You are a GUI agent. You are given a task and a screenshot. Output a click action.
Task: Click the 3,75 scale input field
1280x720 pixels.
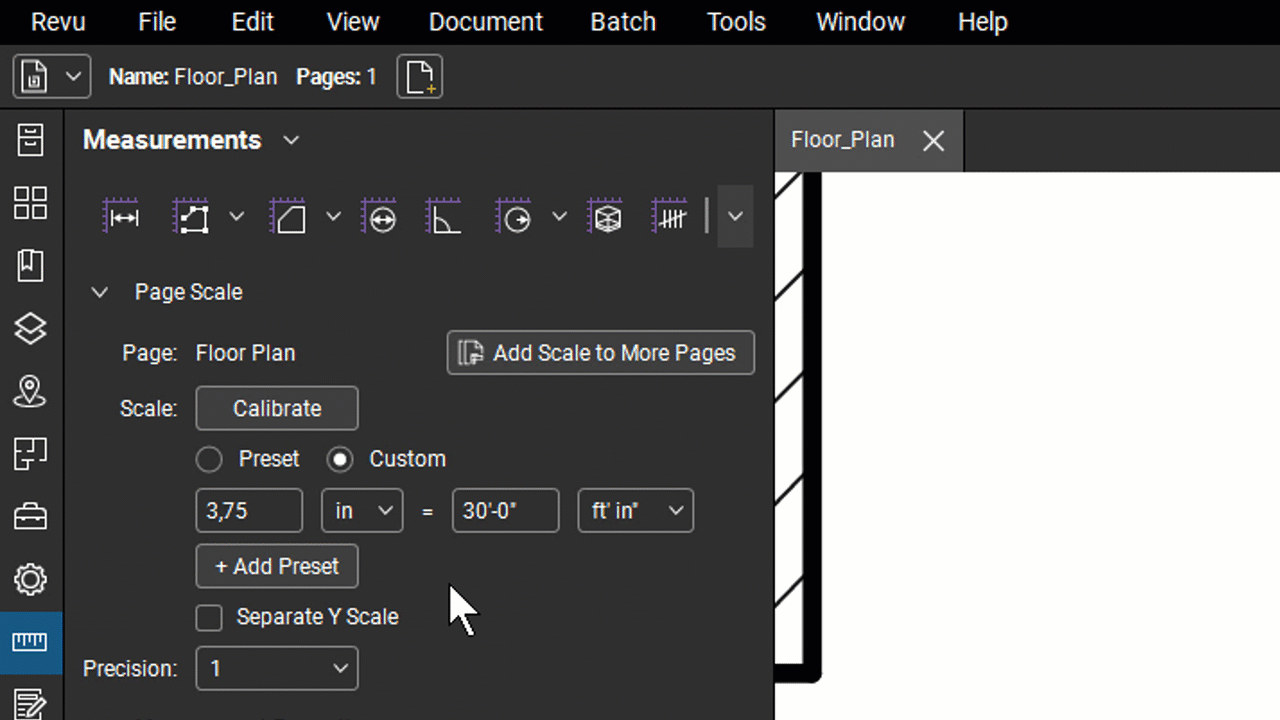[x=249, y=511]
